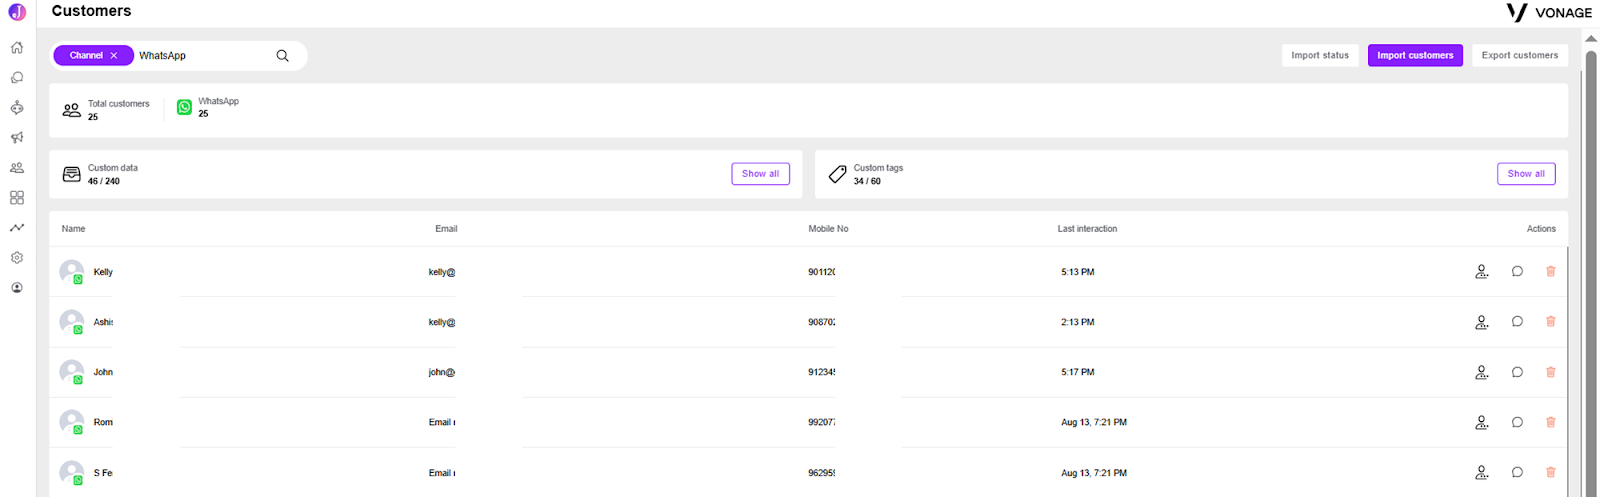The height and width of the screenshot is (497, 1600).
Task: Open the grid apps icon in sidebar
Action: tap(17, 198)
